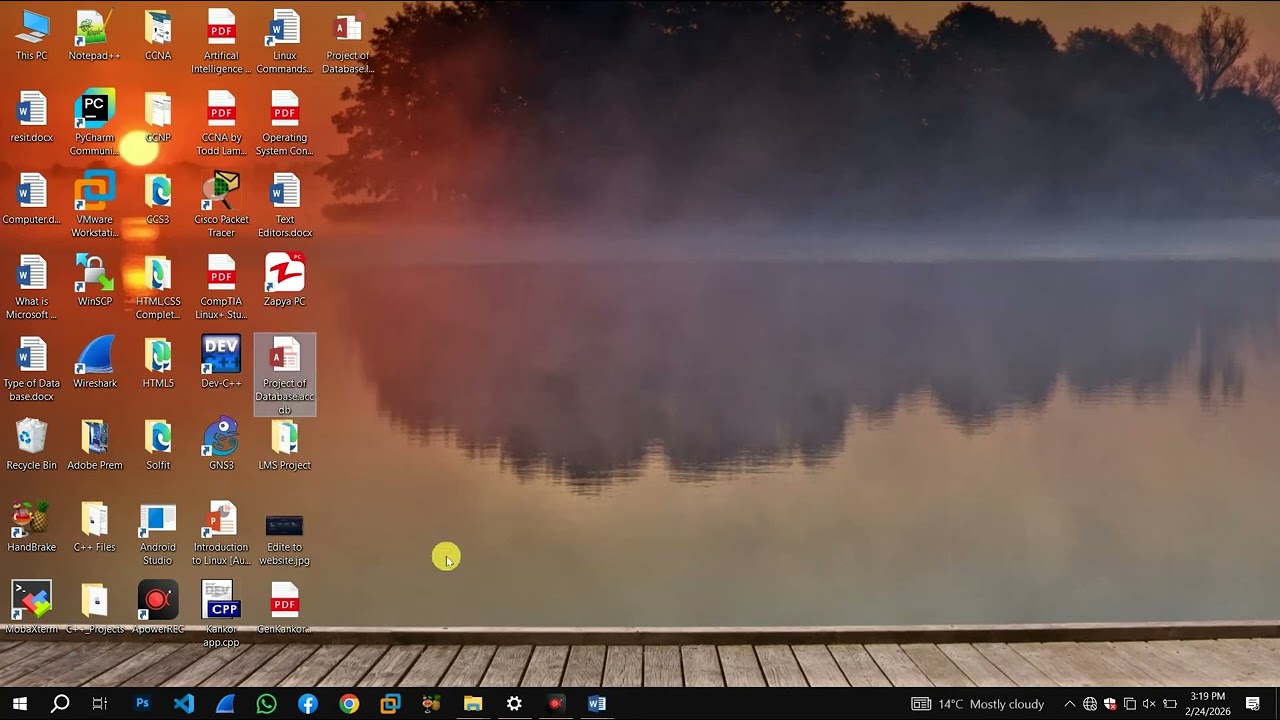The image size is (1280, 720).
Task: Open HTML,CSS Complet shortcut
Action: coord(158,288)
